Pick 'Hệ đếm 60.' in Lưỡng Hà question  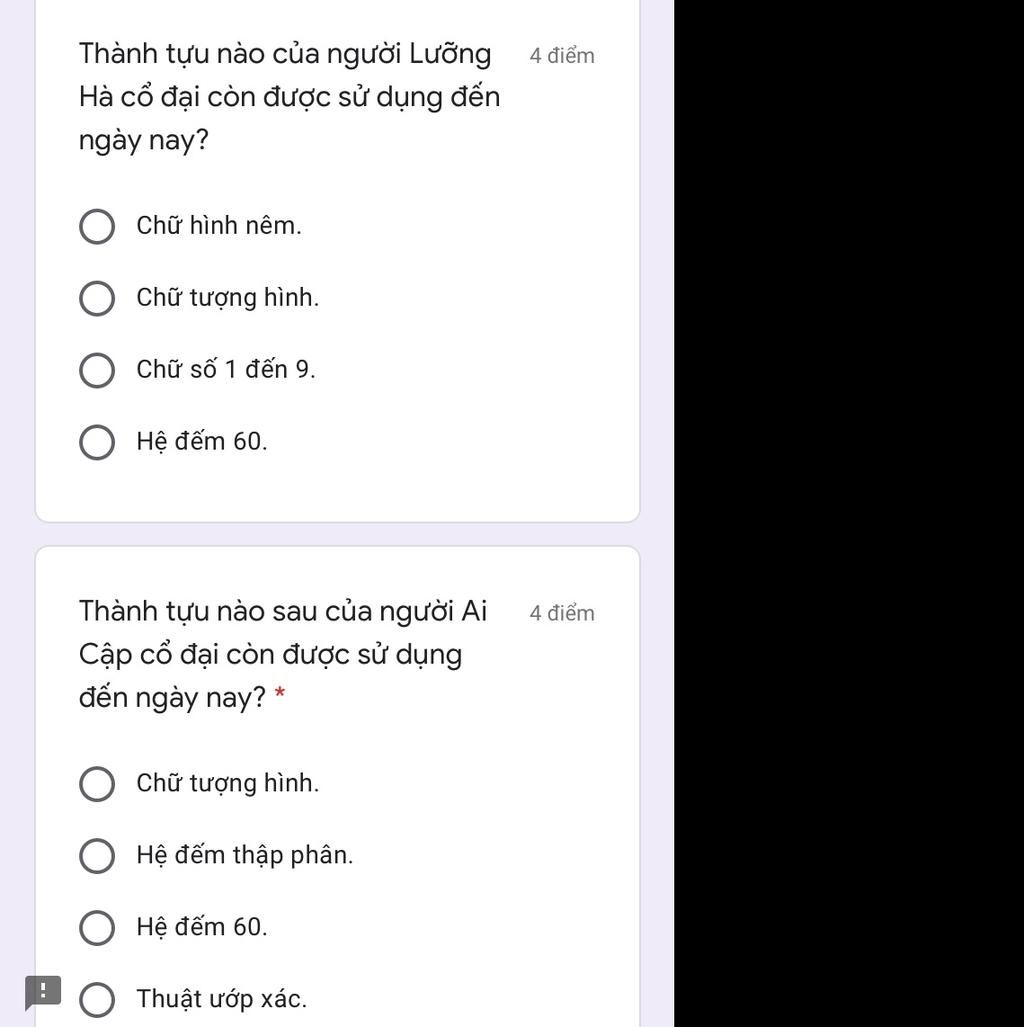coord(97,443)
